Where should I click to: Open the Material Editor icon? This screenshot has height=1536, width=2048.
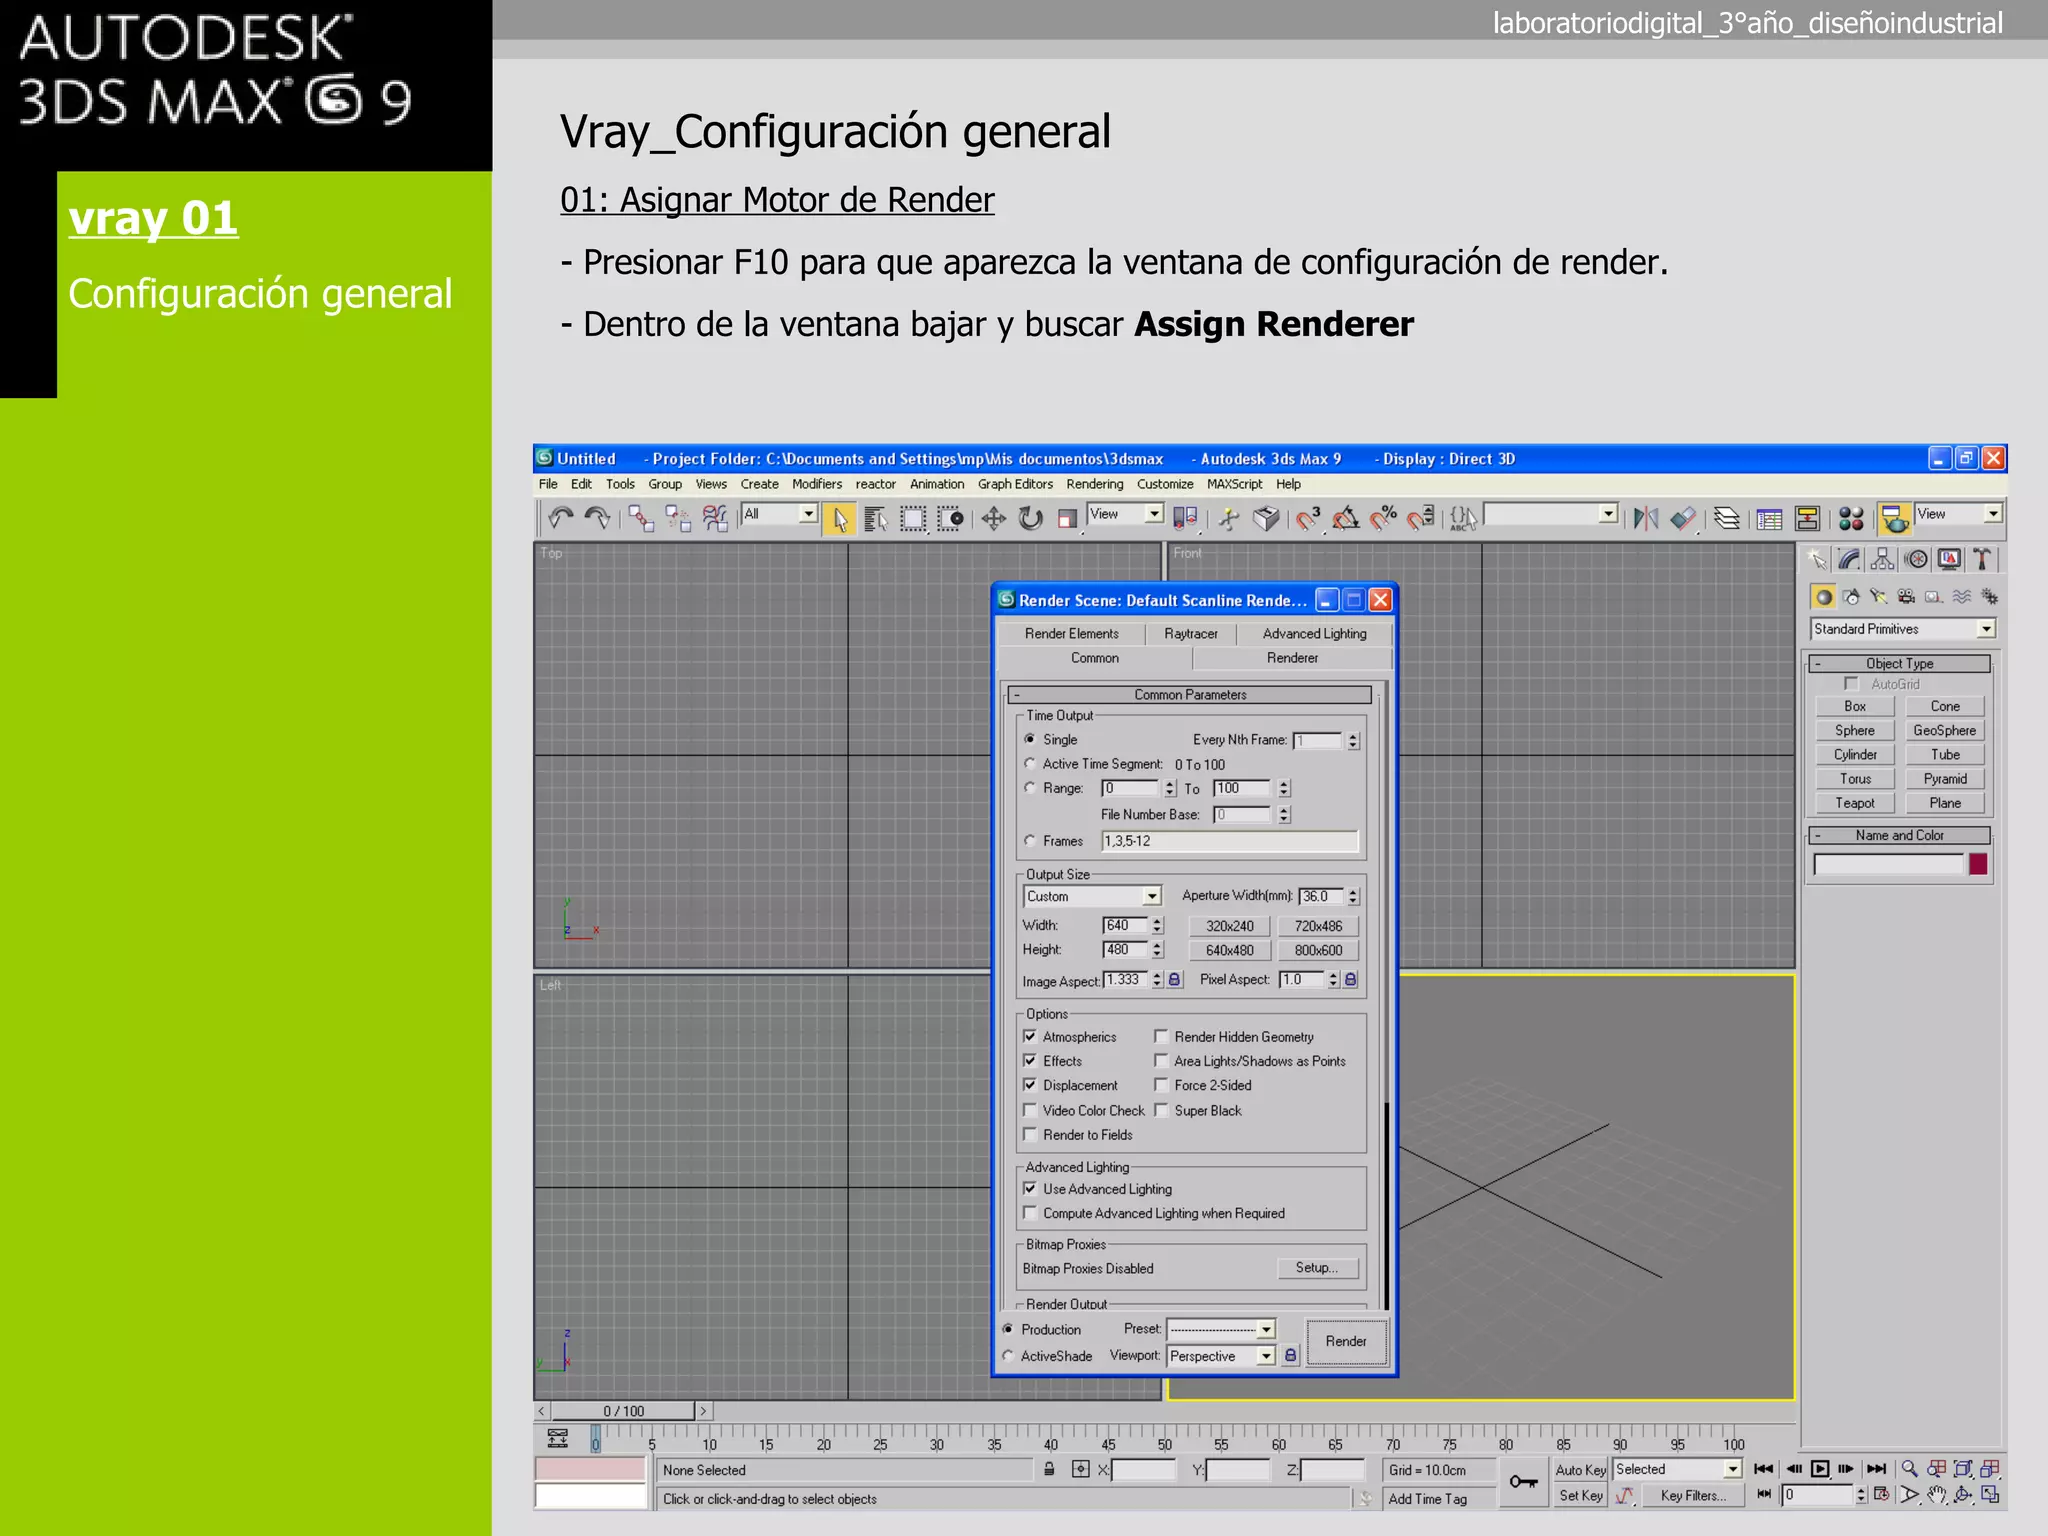(1851, 518)
